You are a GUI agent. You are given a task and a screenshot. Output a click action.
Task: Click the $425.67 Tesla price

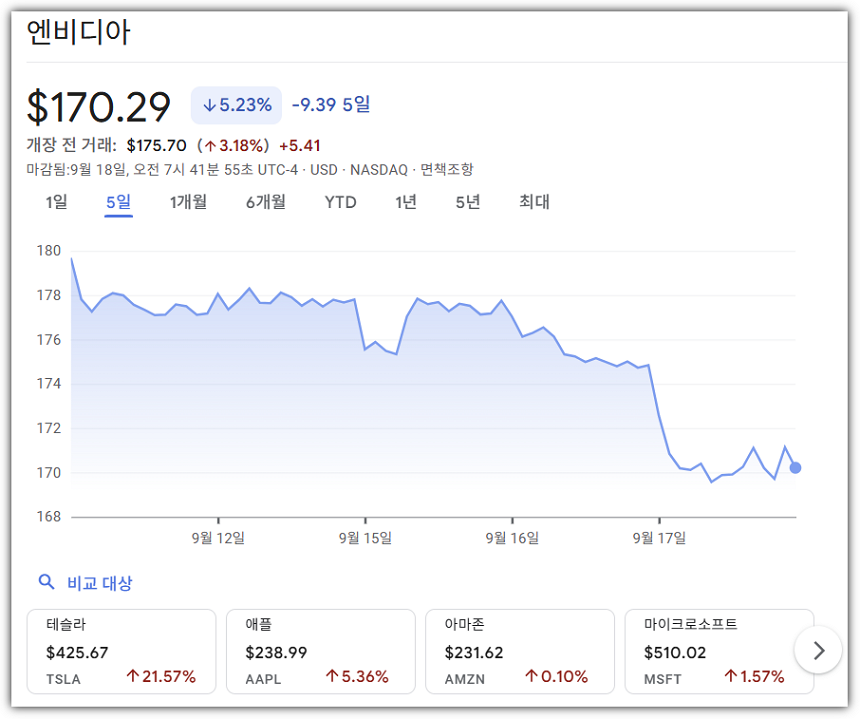click(77, 653)
